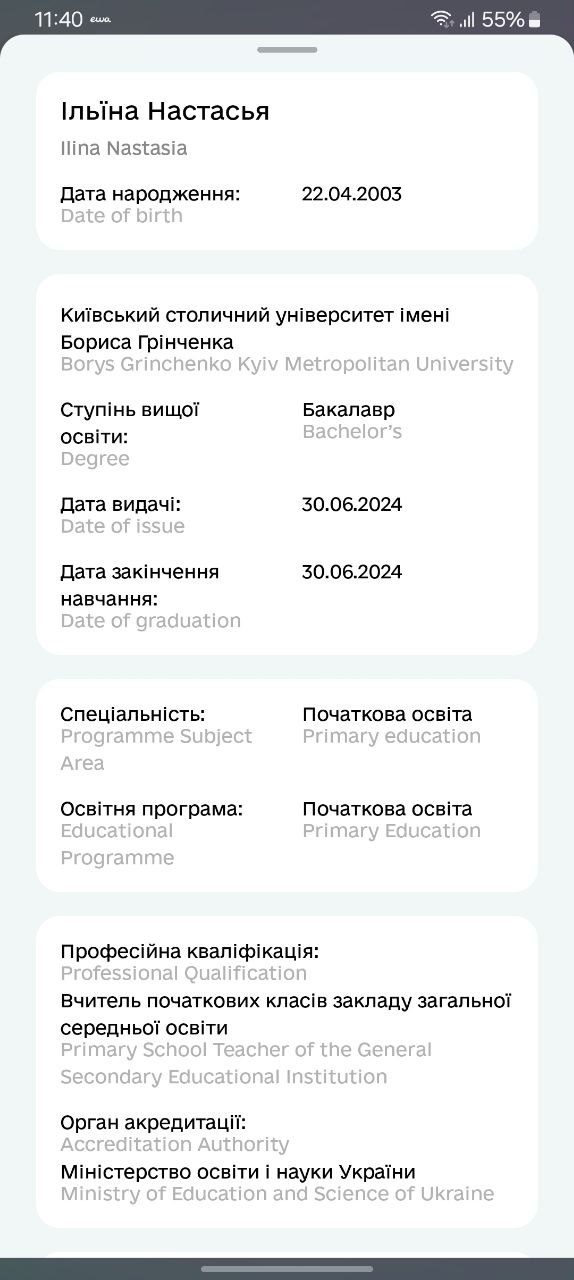Tap the cellular signal bars icon
Viewport: 574px width, 1280px height.
pyautogui.click(x=467, y=19)
